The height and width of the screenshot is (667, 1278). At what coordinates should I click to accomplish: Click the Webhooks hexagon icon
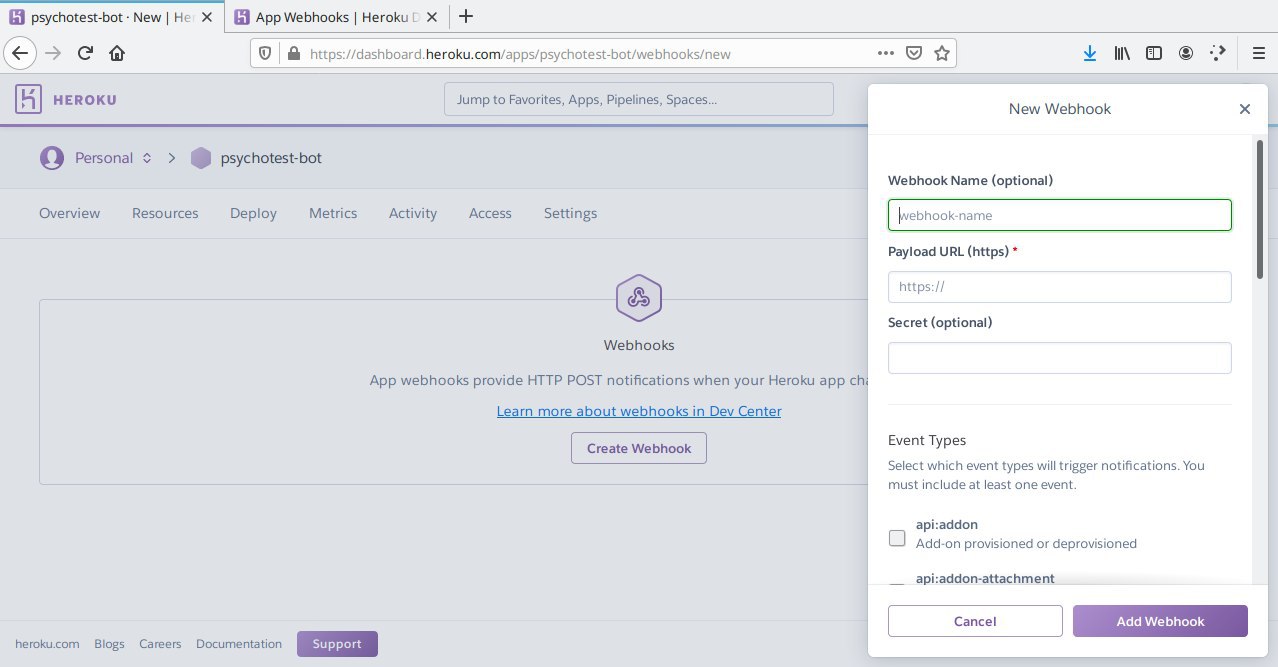click(x=639, y=298)
